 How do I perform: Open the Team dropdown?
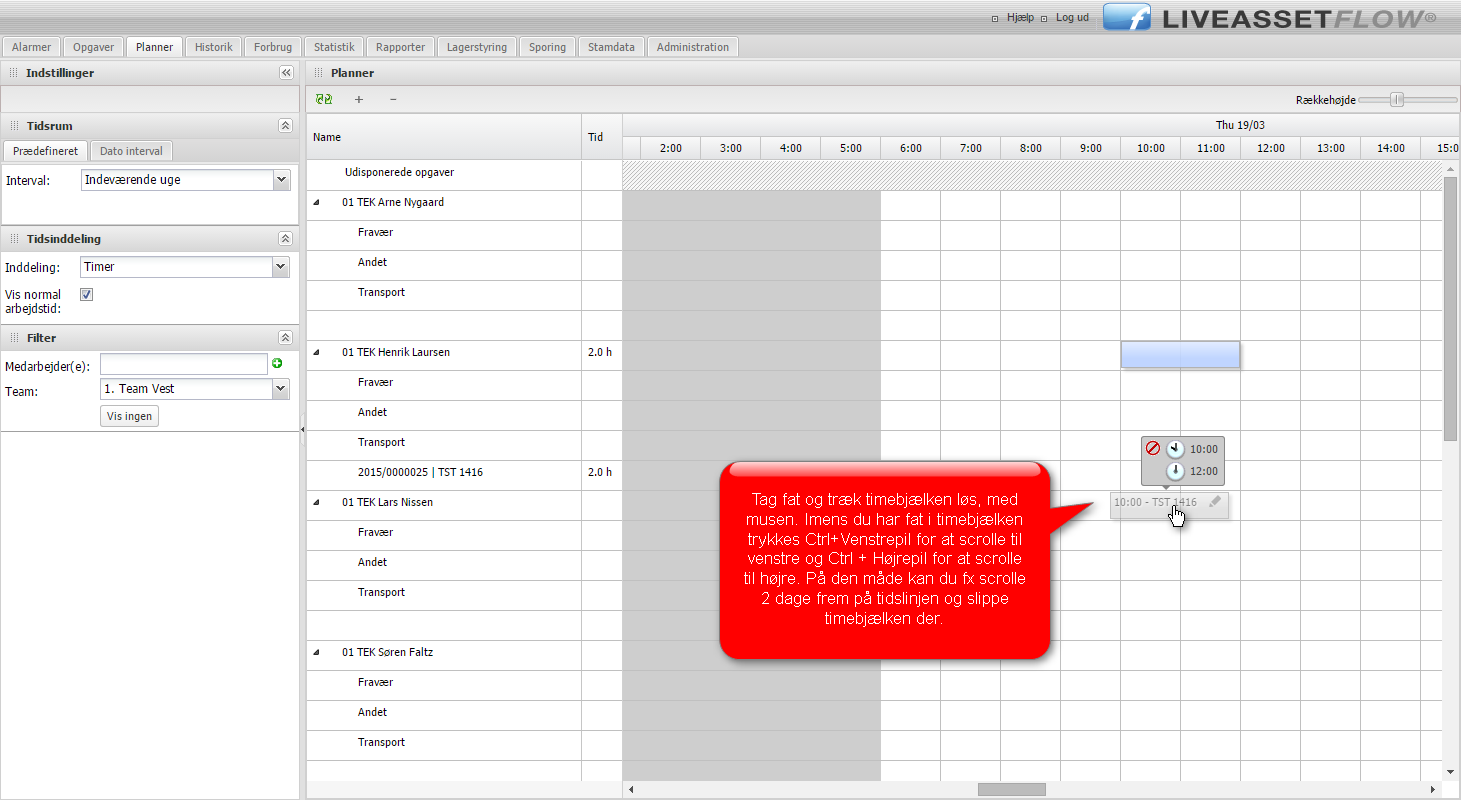280,389
